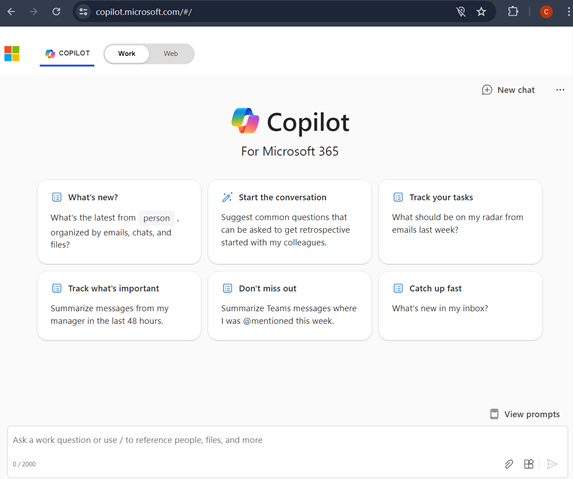Click the large Copilot logo icon
This screenshot has width=573, height=479.
245,121
